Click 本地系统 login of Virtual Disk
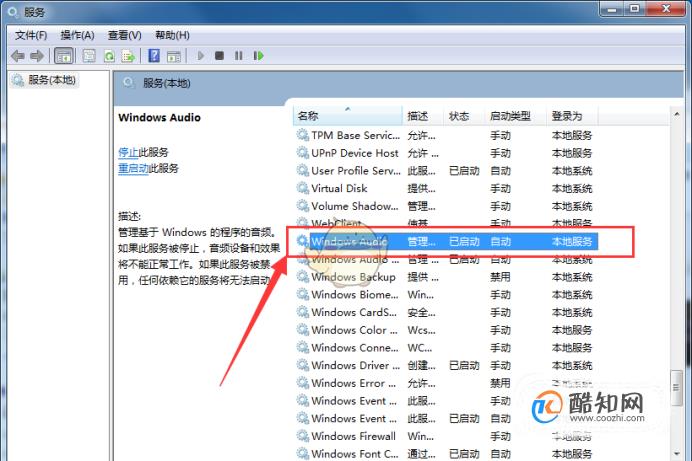 (x=572, y=188)
